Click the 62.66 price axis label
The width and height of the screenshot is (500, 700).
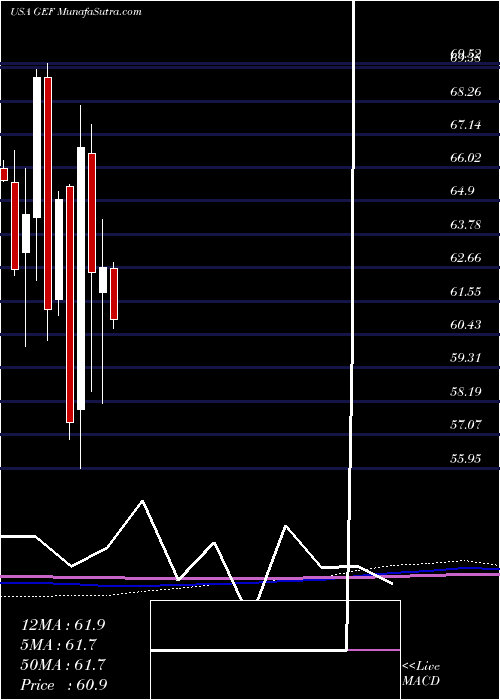(x=466, y=258)
